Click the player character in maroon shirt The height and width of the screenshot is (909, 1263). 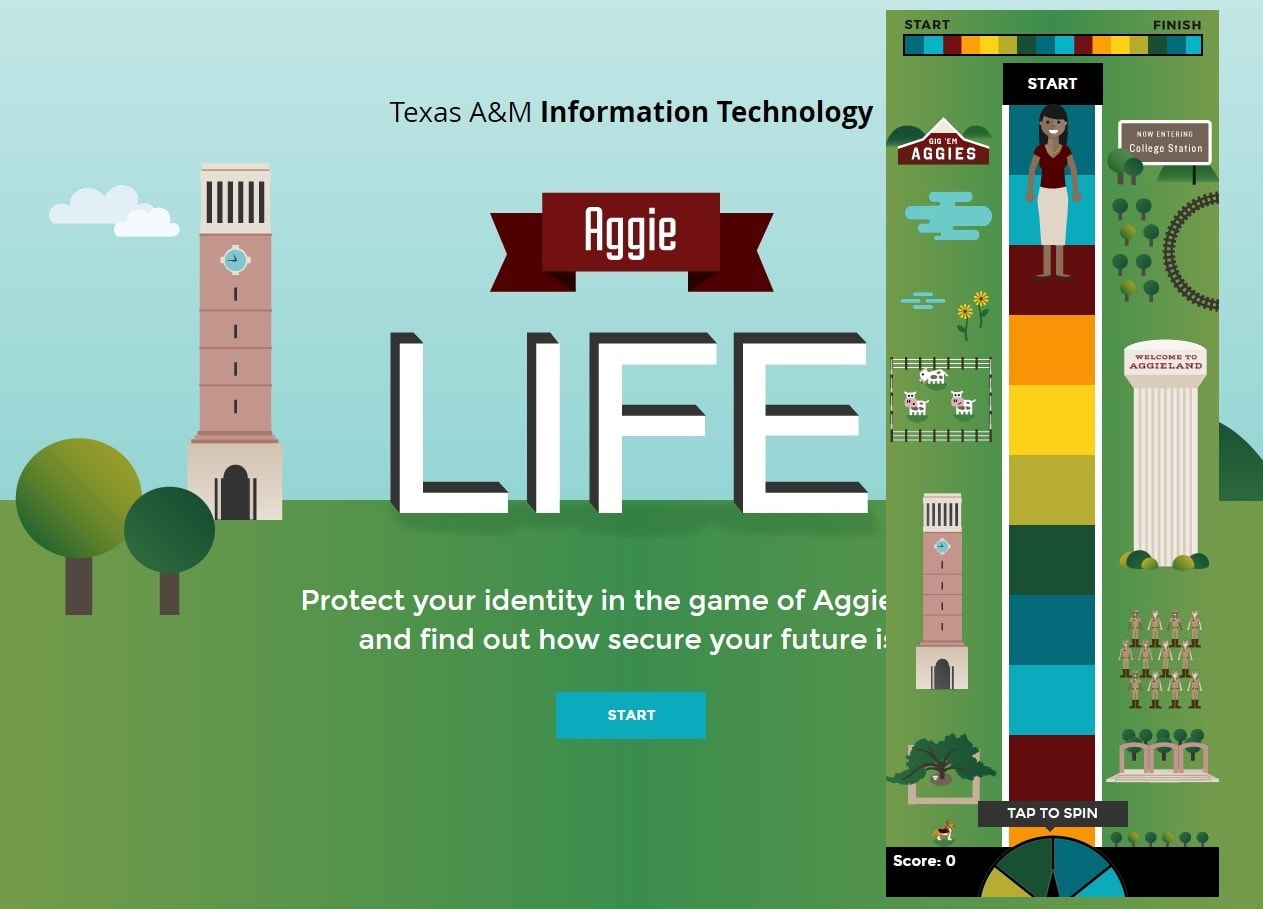pos(1052,192)
